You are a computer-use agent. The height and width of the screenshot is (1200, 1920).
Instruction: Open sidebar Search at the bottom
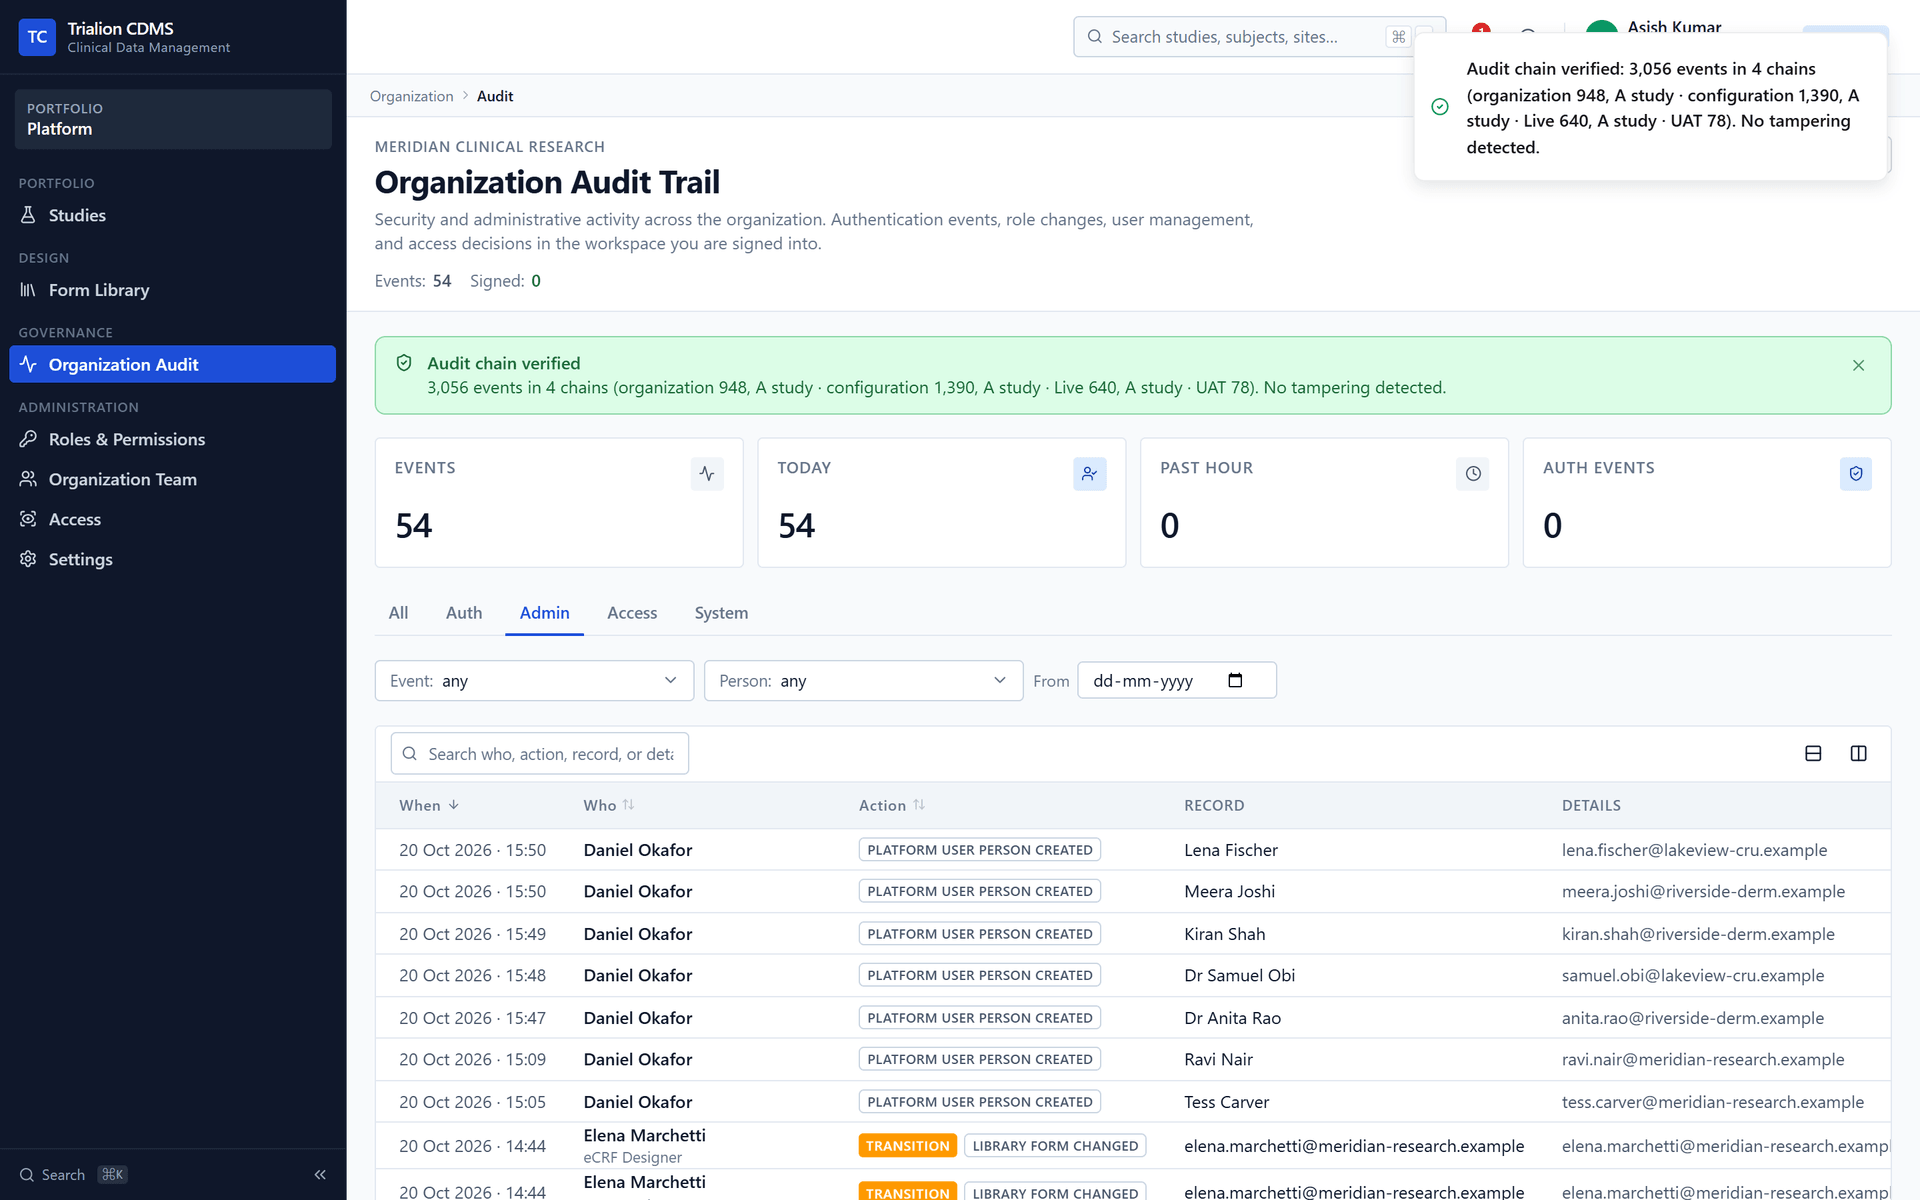(x=73, y=1175)
